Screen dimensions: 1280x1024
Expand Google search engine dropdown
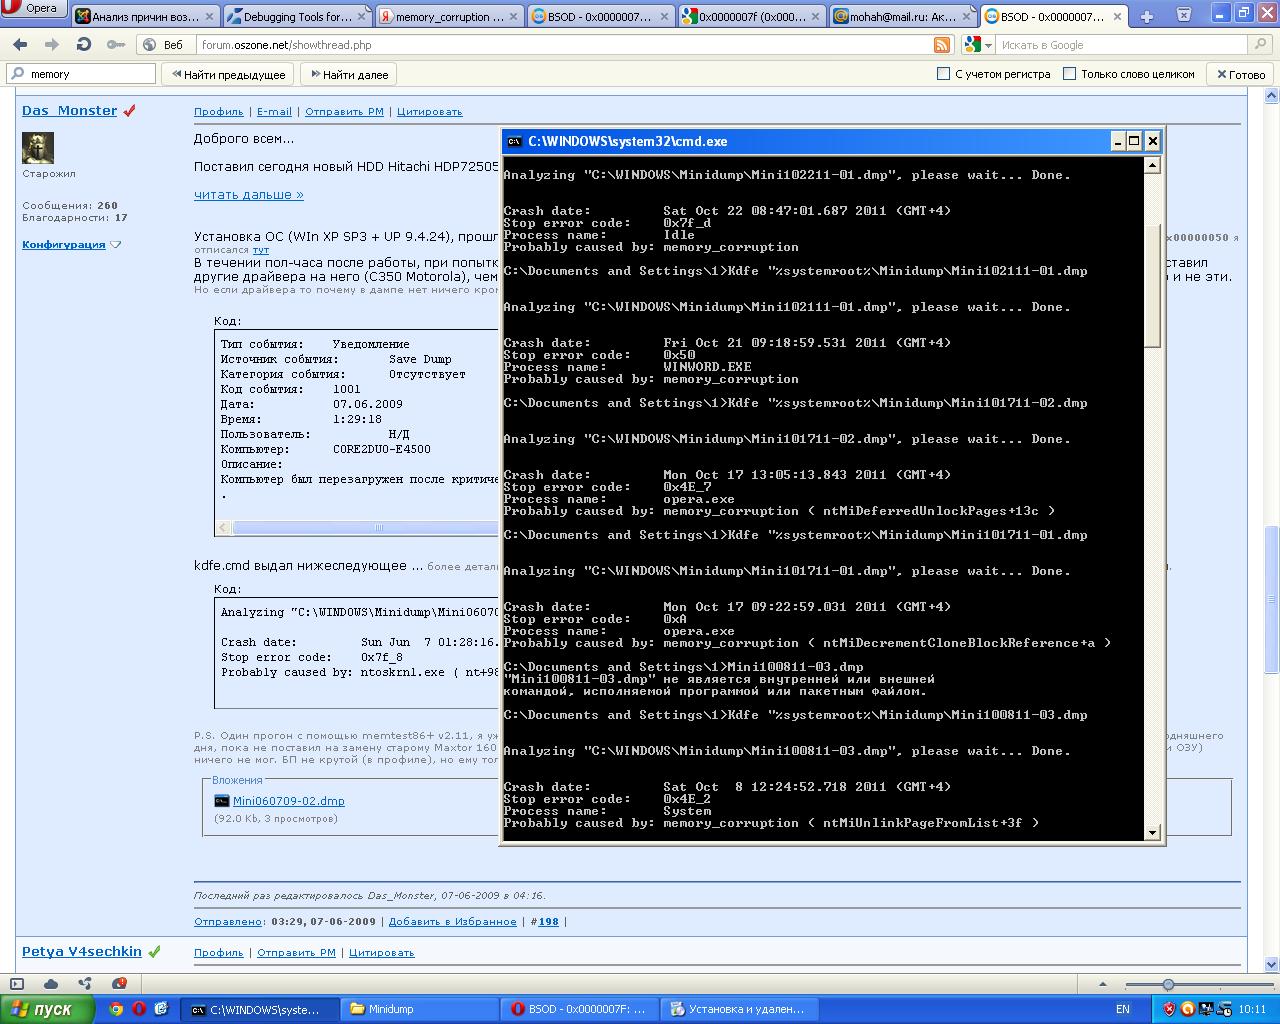(979, 45)
